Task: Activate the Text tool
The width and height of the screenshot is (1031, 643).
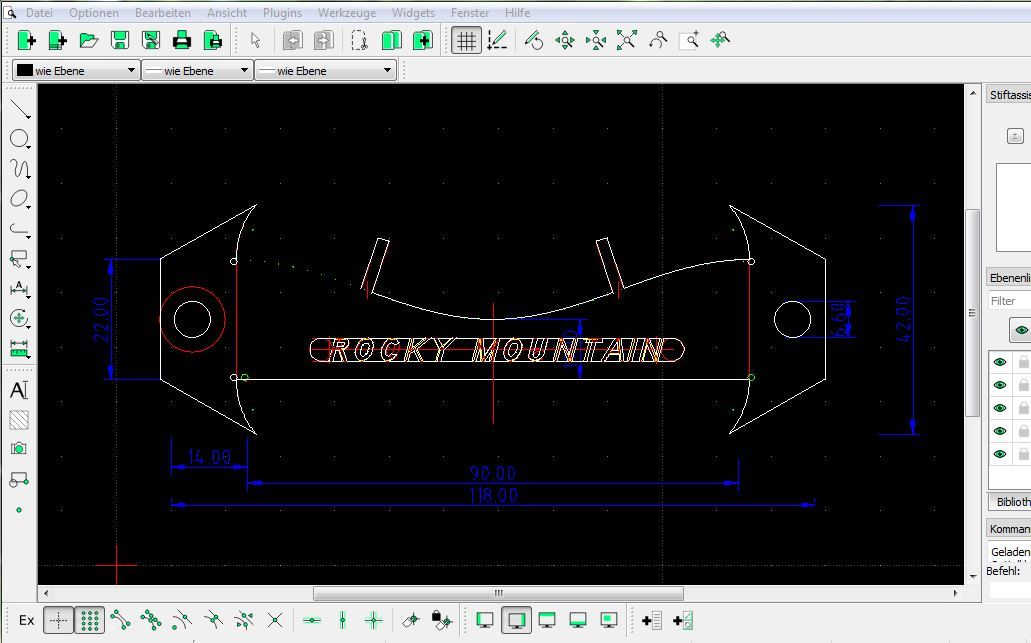Action: [x=19, y=390]
